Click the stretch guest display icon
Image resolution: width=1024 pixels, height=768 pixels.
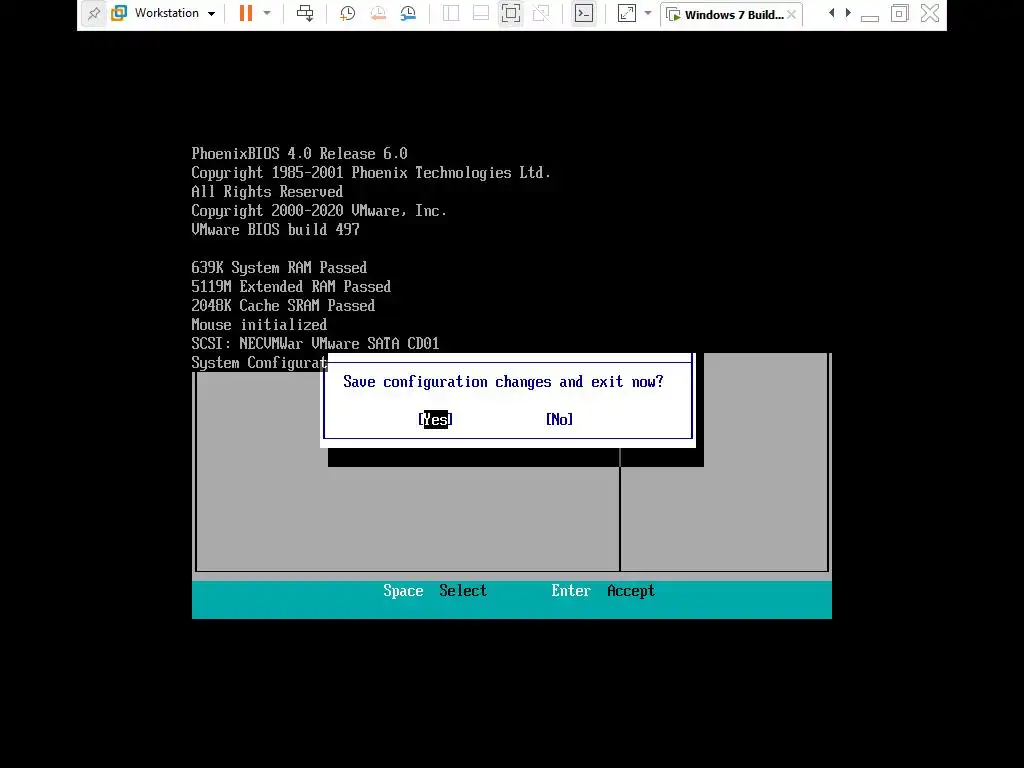click(627, 14)
